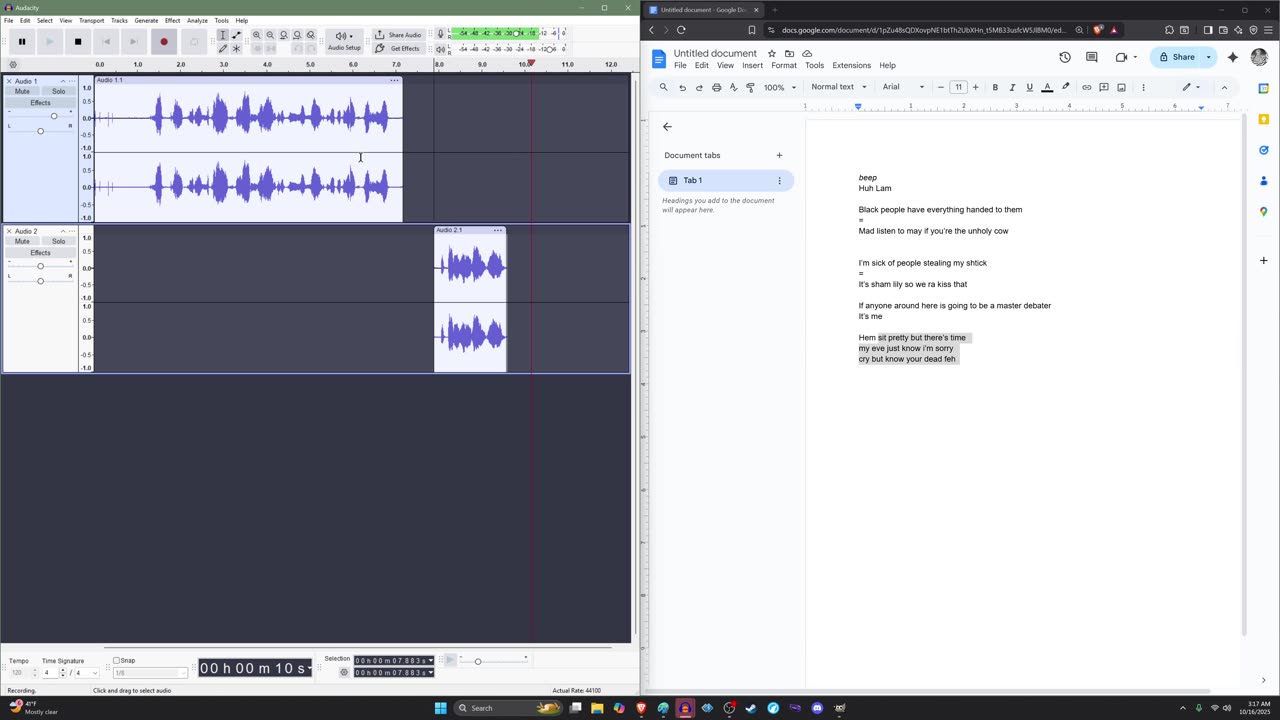Image resolution: width=1280 pixels, height=720 pixels.
Task: Zoom out on the Audacity timeline
Action: 270,36
